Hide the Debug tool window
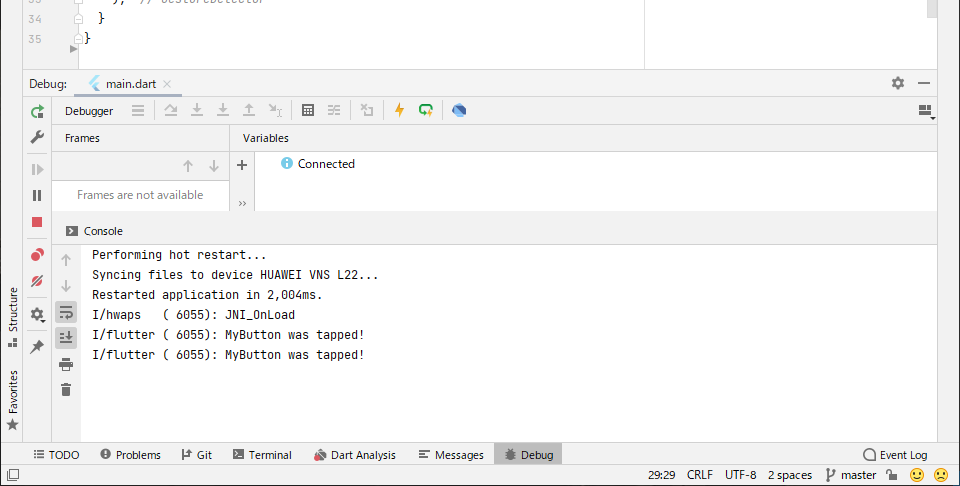 pos(924,83)
